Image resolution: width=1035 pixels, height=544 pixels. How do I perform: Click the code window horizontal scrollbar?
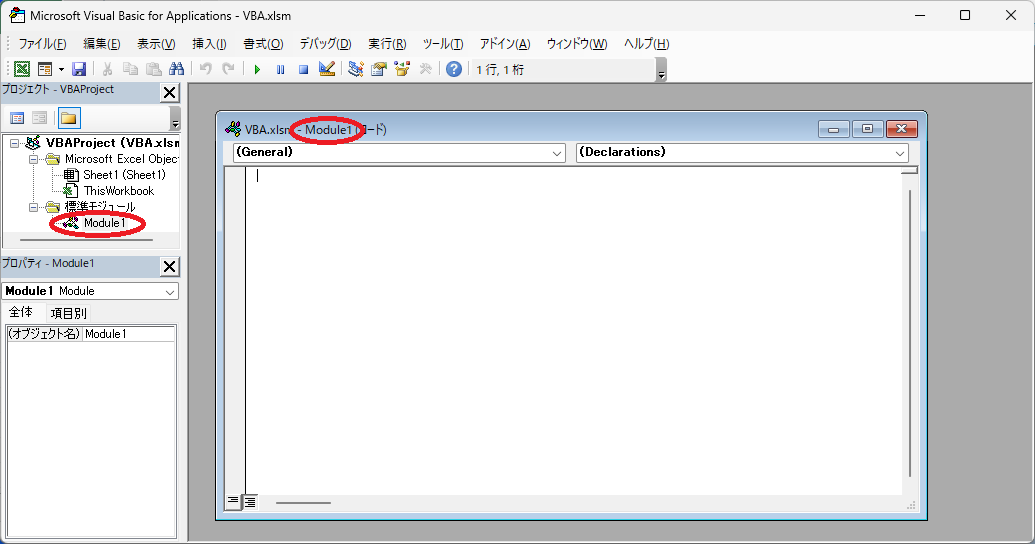[303, 502]
